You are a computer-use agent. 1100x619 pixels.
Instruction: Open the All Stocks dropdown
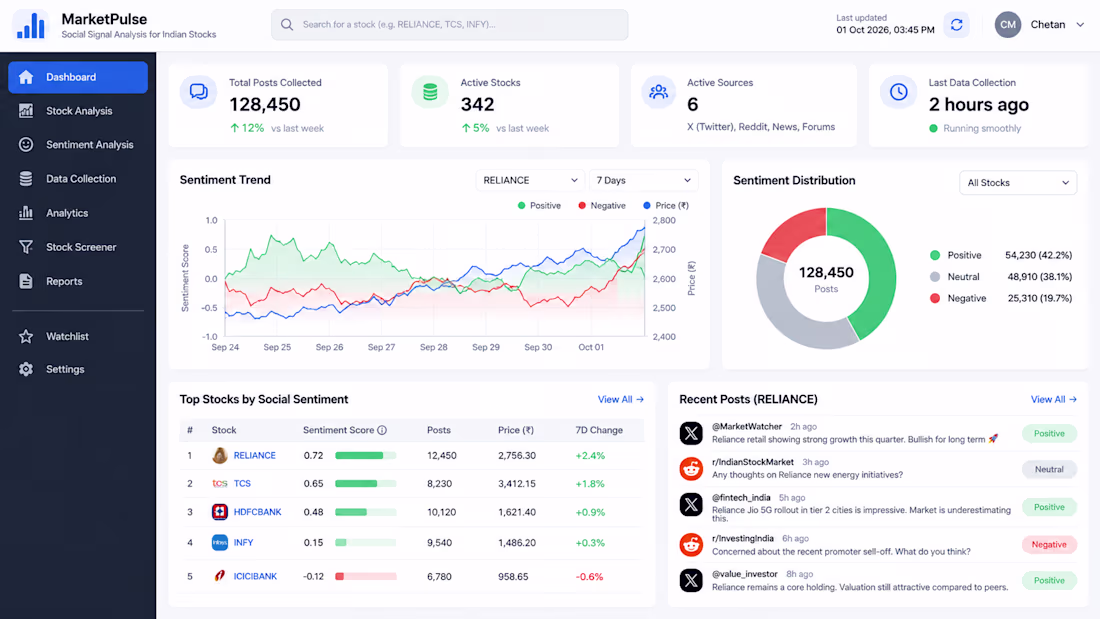[x=1017, y=182]
